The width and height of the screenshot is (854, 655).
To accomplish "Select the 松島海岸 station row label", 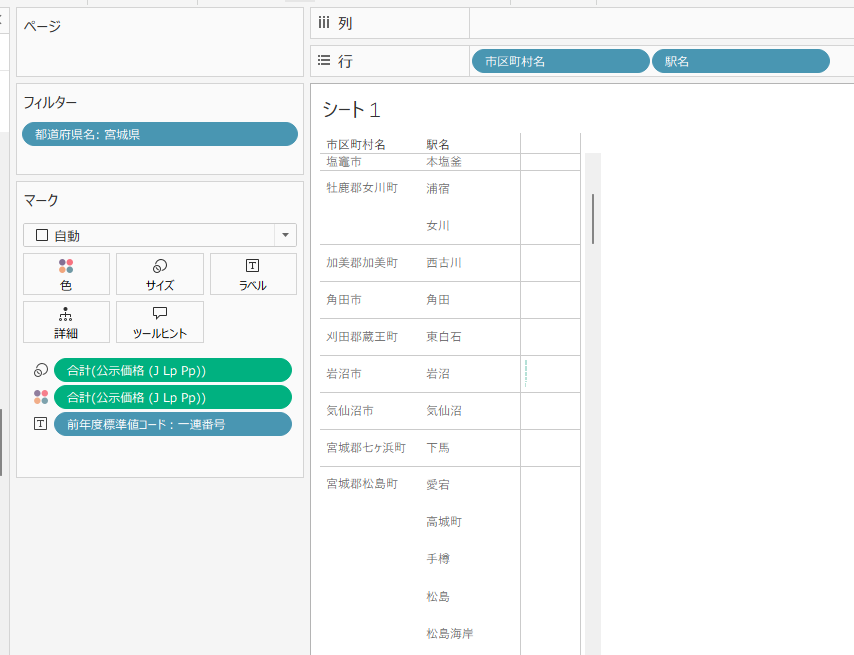I will (x=450, y=633).
